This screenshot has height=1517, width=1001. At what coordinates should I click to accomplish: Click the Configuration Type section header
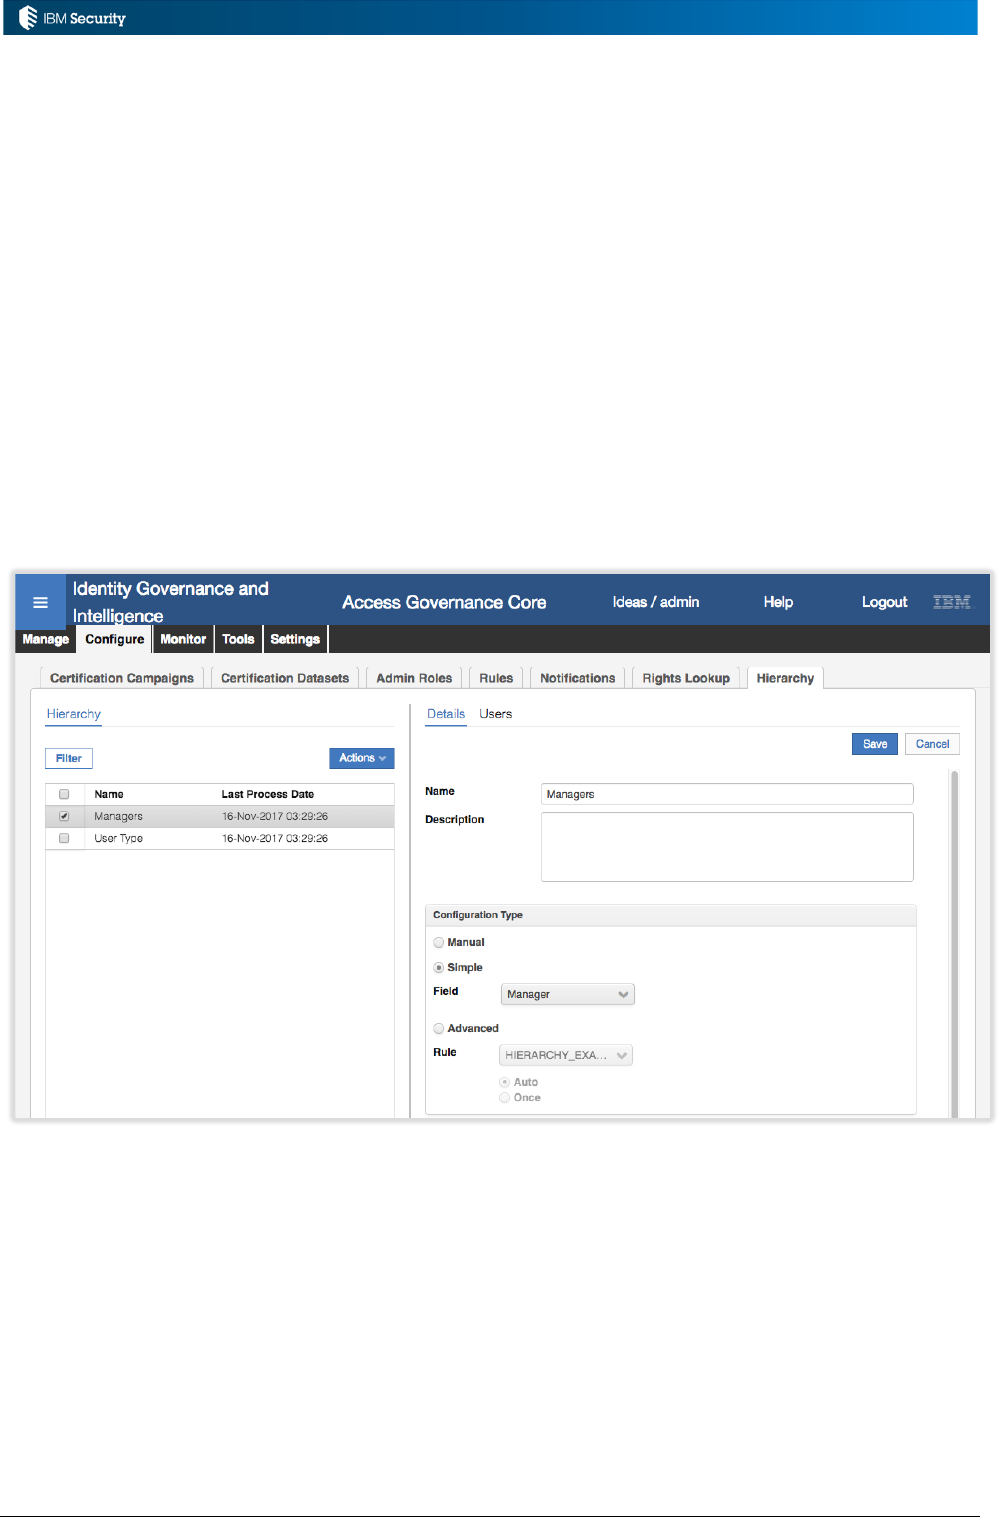[671, 915]
